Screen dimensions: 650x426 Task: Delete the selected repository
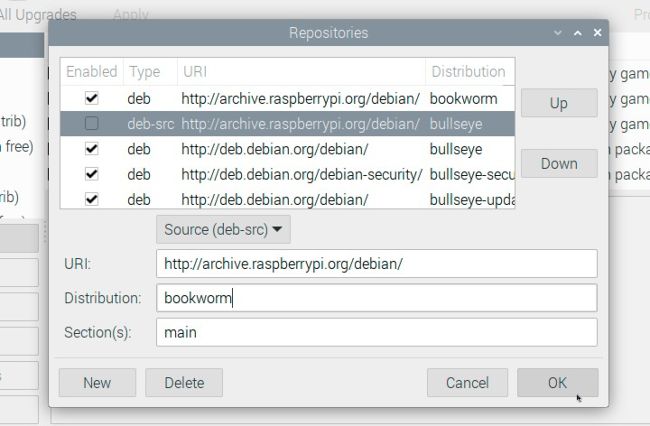point(184,382)
